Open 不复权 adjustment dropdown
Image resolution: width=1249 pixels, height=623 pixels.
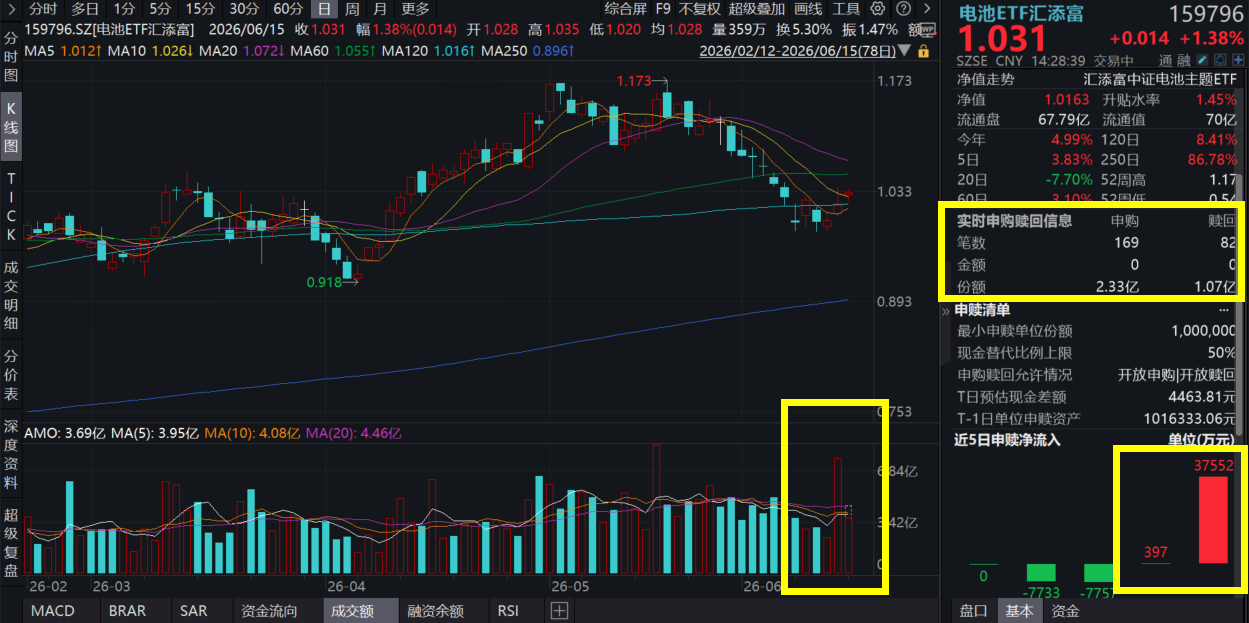700,8
